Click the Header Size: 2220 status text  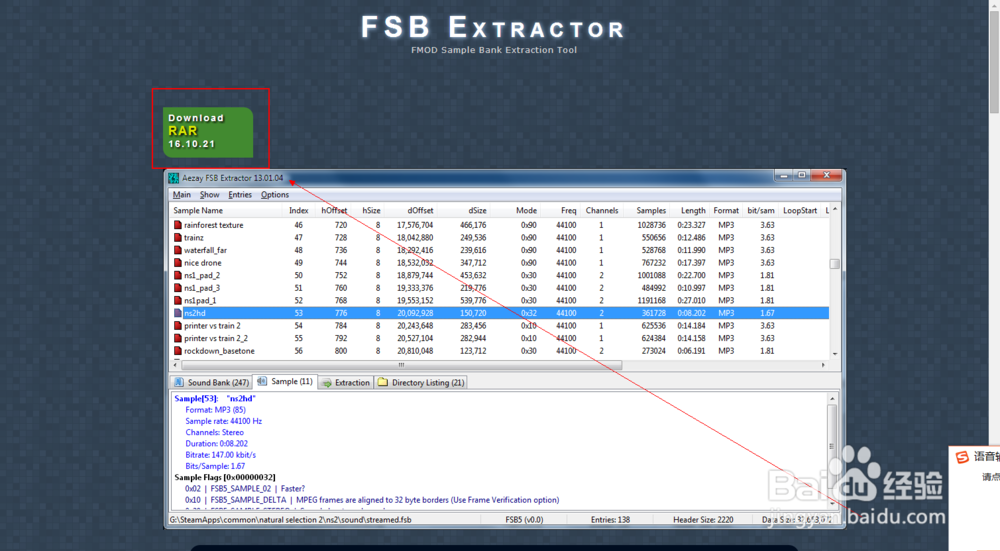(x=703, y=520)
